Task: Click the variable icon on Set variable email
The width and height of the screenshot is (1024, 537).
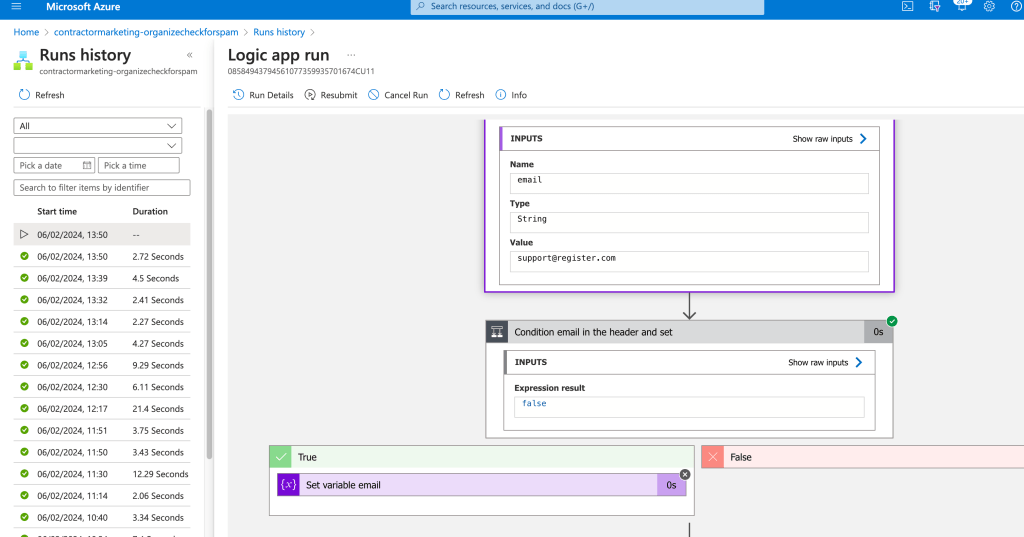Action: tap(289, 485)
